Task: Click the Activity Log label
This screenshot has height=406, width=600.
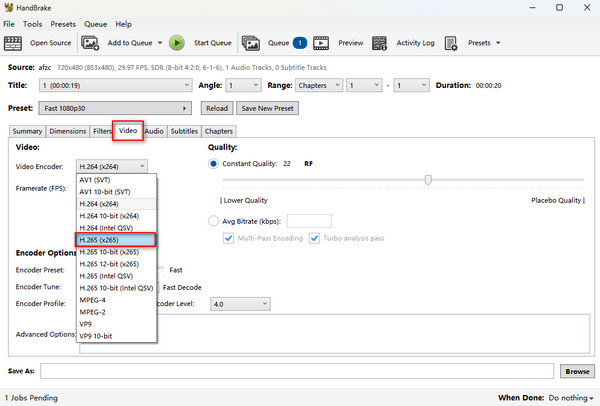Action: click(416, 43)
